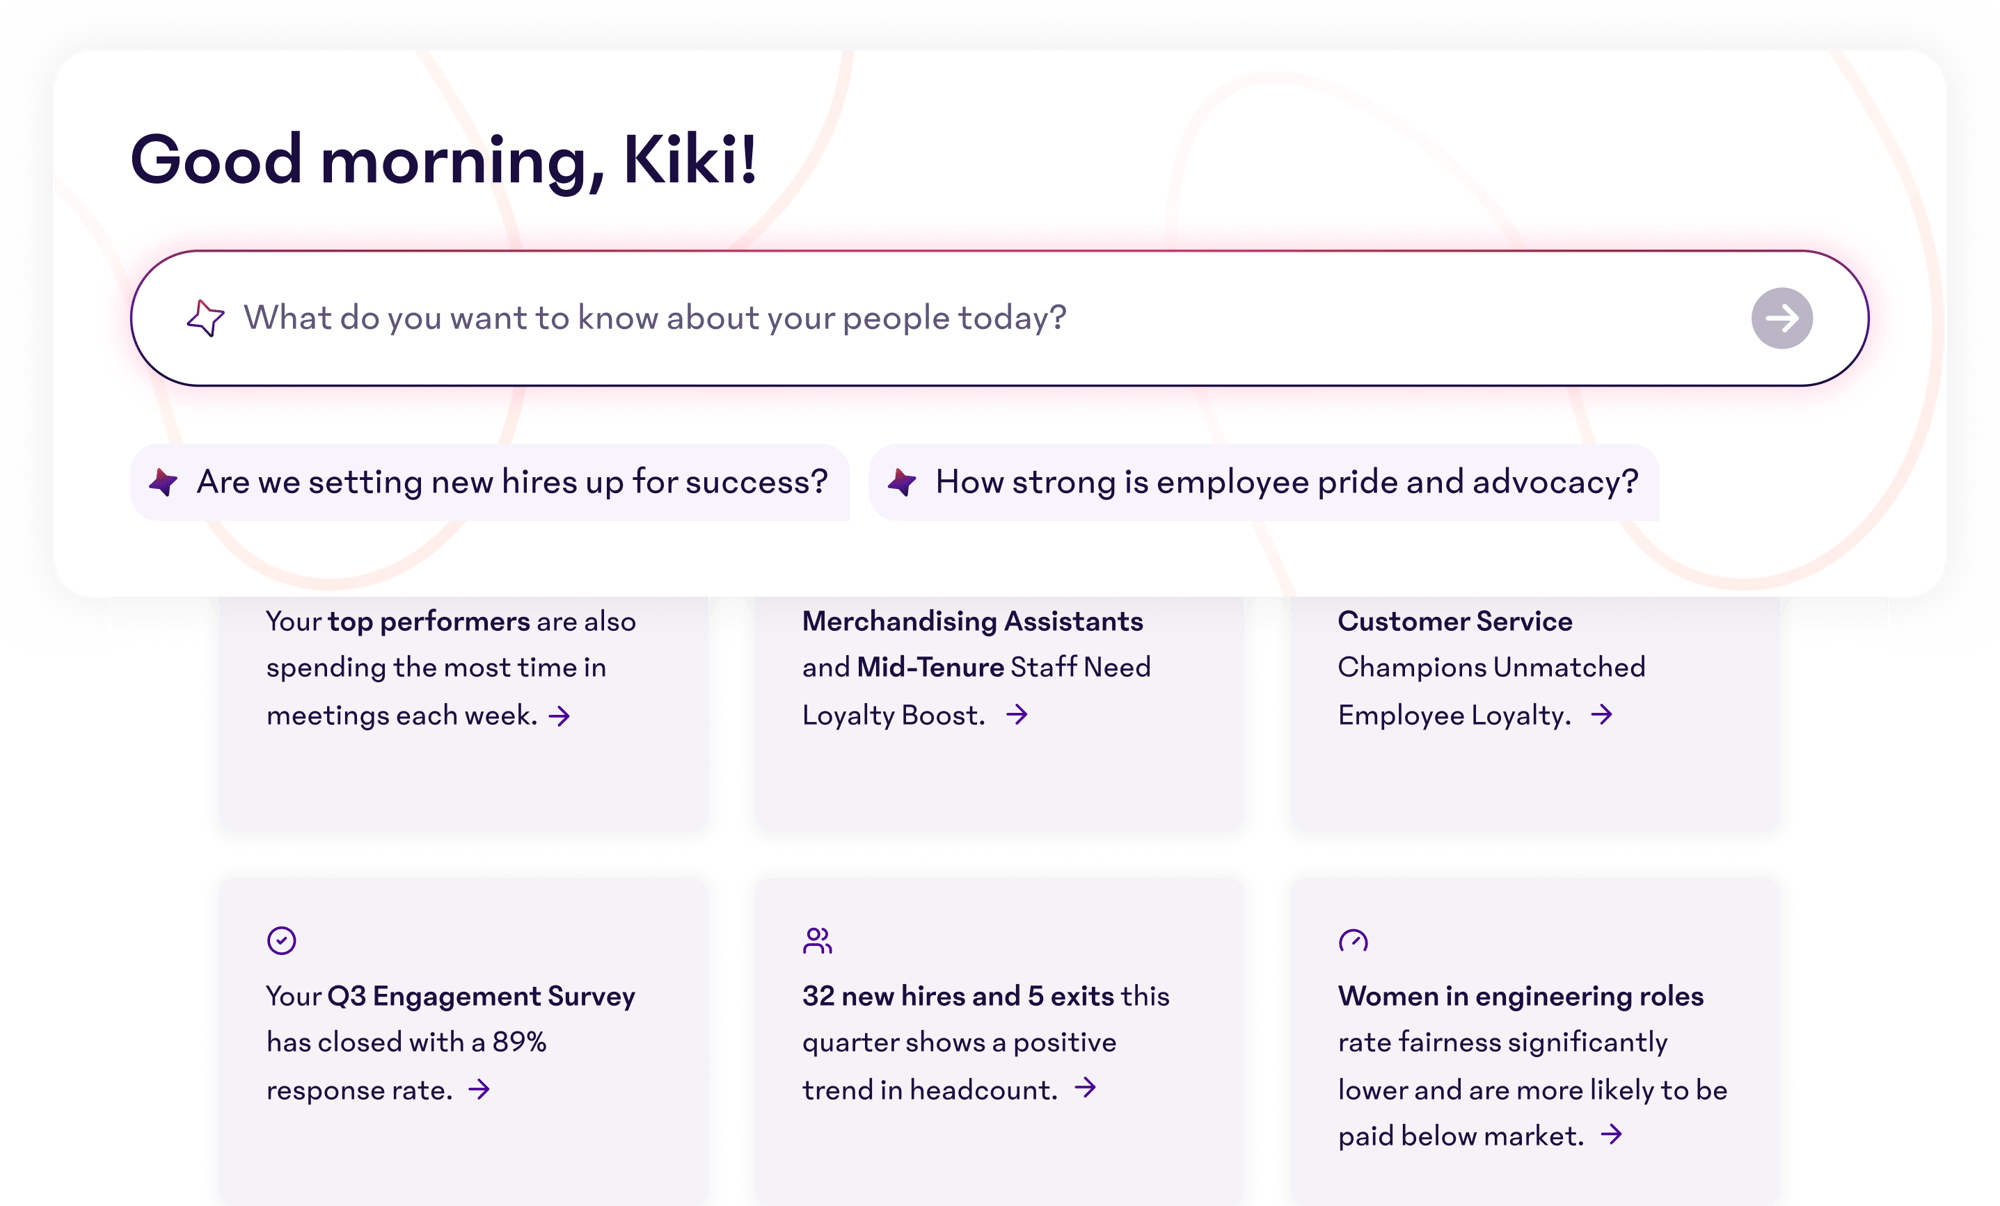This screenshot has height=1206, width=2000.
Task: Open the Q3 Engagement Survey card text
Action: (450, 1042)
